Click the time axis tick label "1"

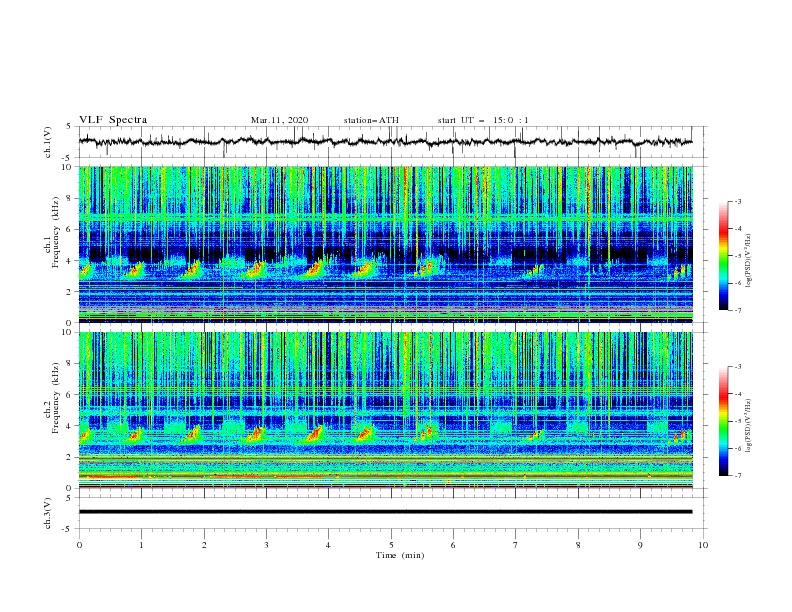pos(141,545)
